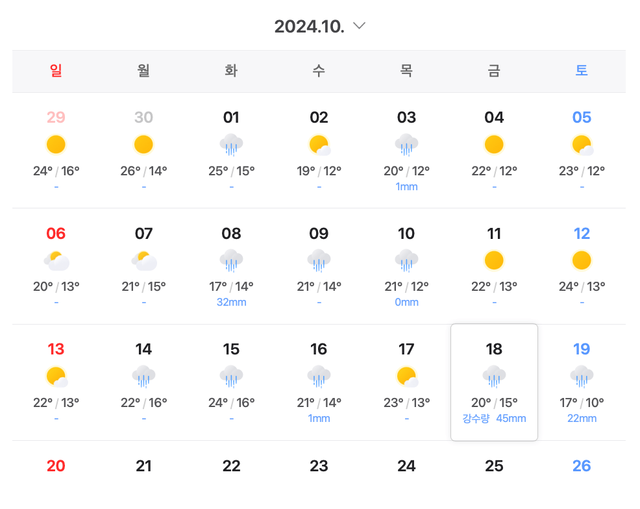
Task: Click the 강수량 45mm label
Action: (x=494, y=418)
